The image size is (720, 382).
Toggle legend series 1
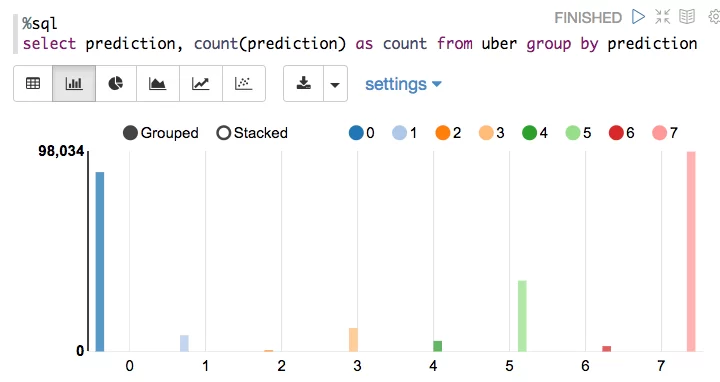pyautogui.click(x=405, y=133)
